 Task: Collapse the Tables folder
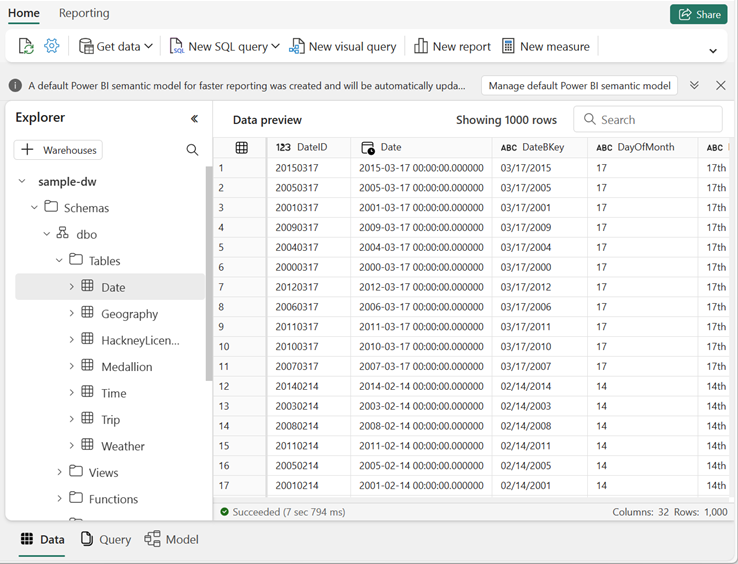[59, 260]
